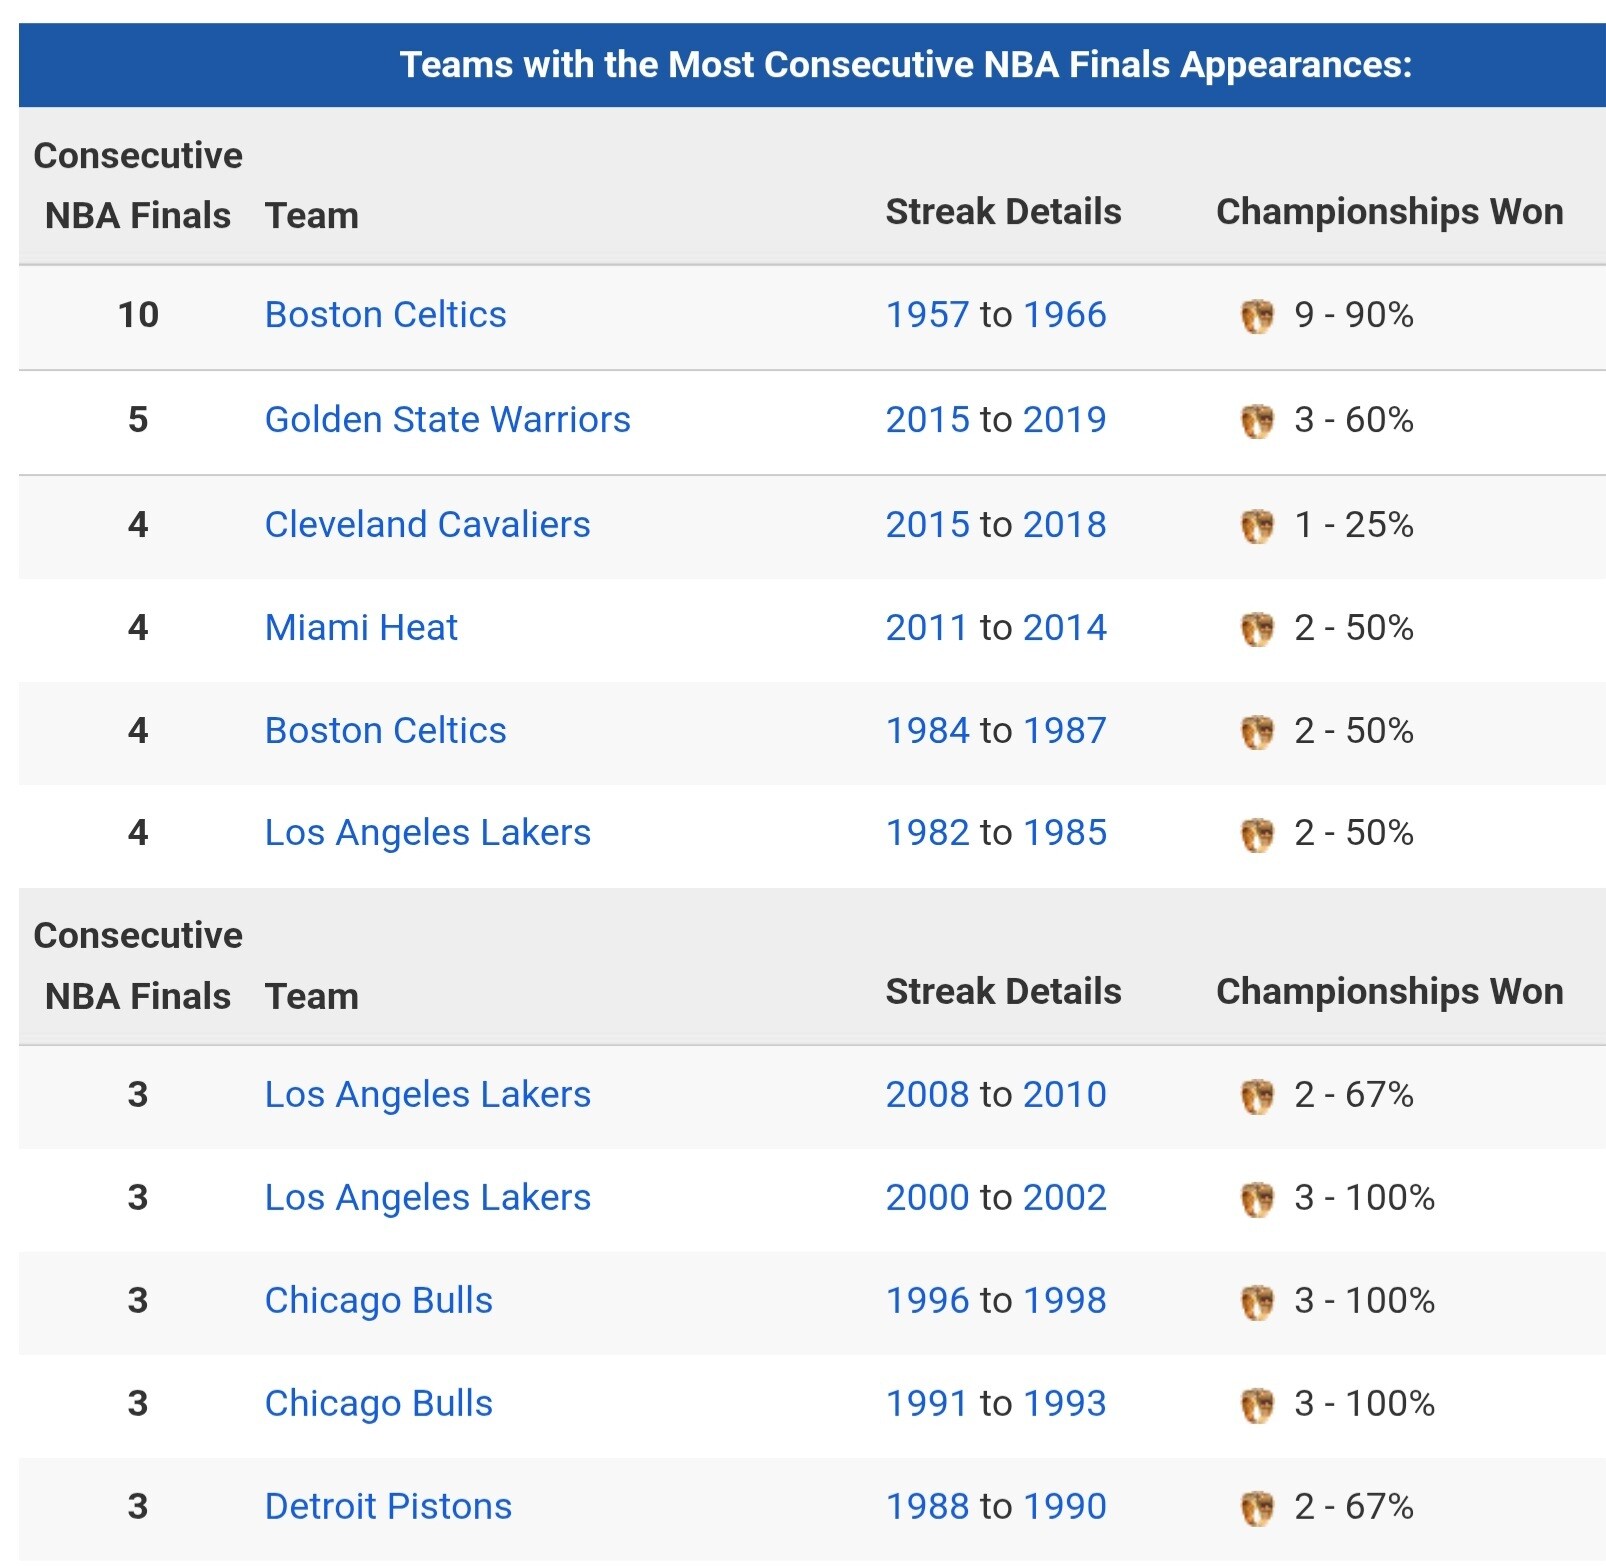Open the Detroit Pistons team link
Screen dimensions: 1606x1566
pyautogui.click(x=388, y=1507)
